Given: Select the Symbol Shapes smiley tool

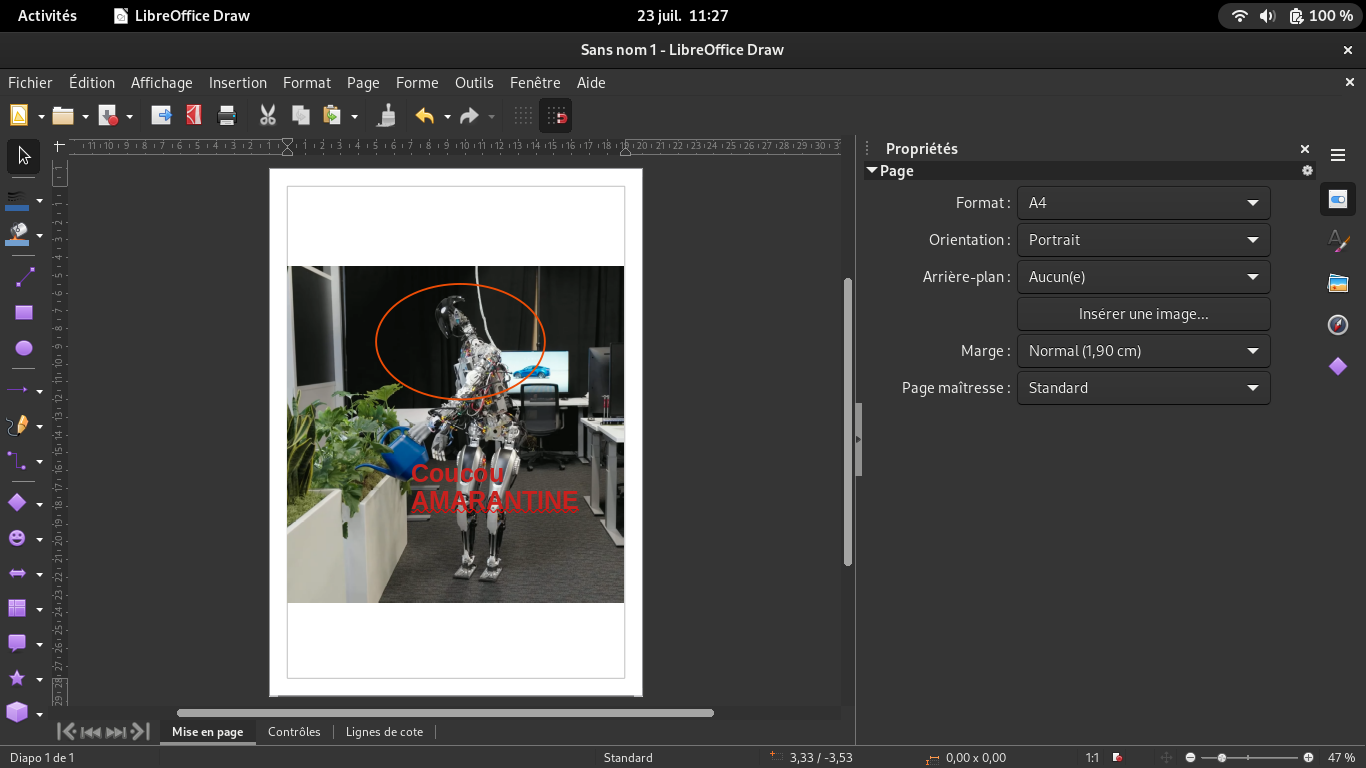Looking at the screenshot, I should click(x=18, y=538).
